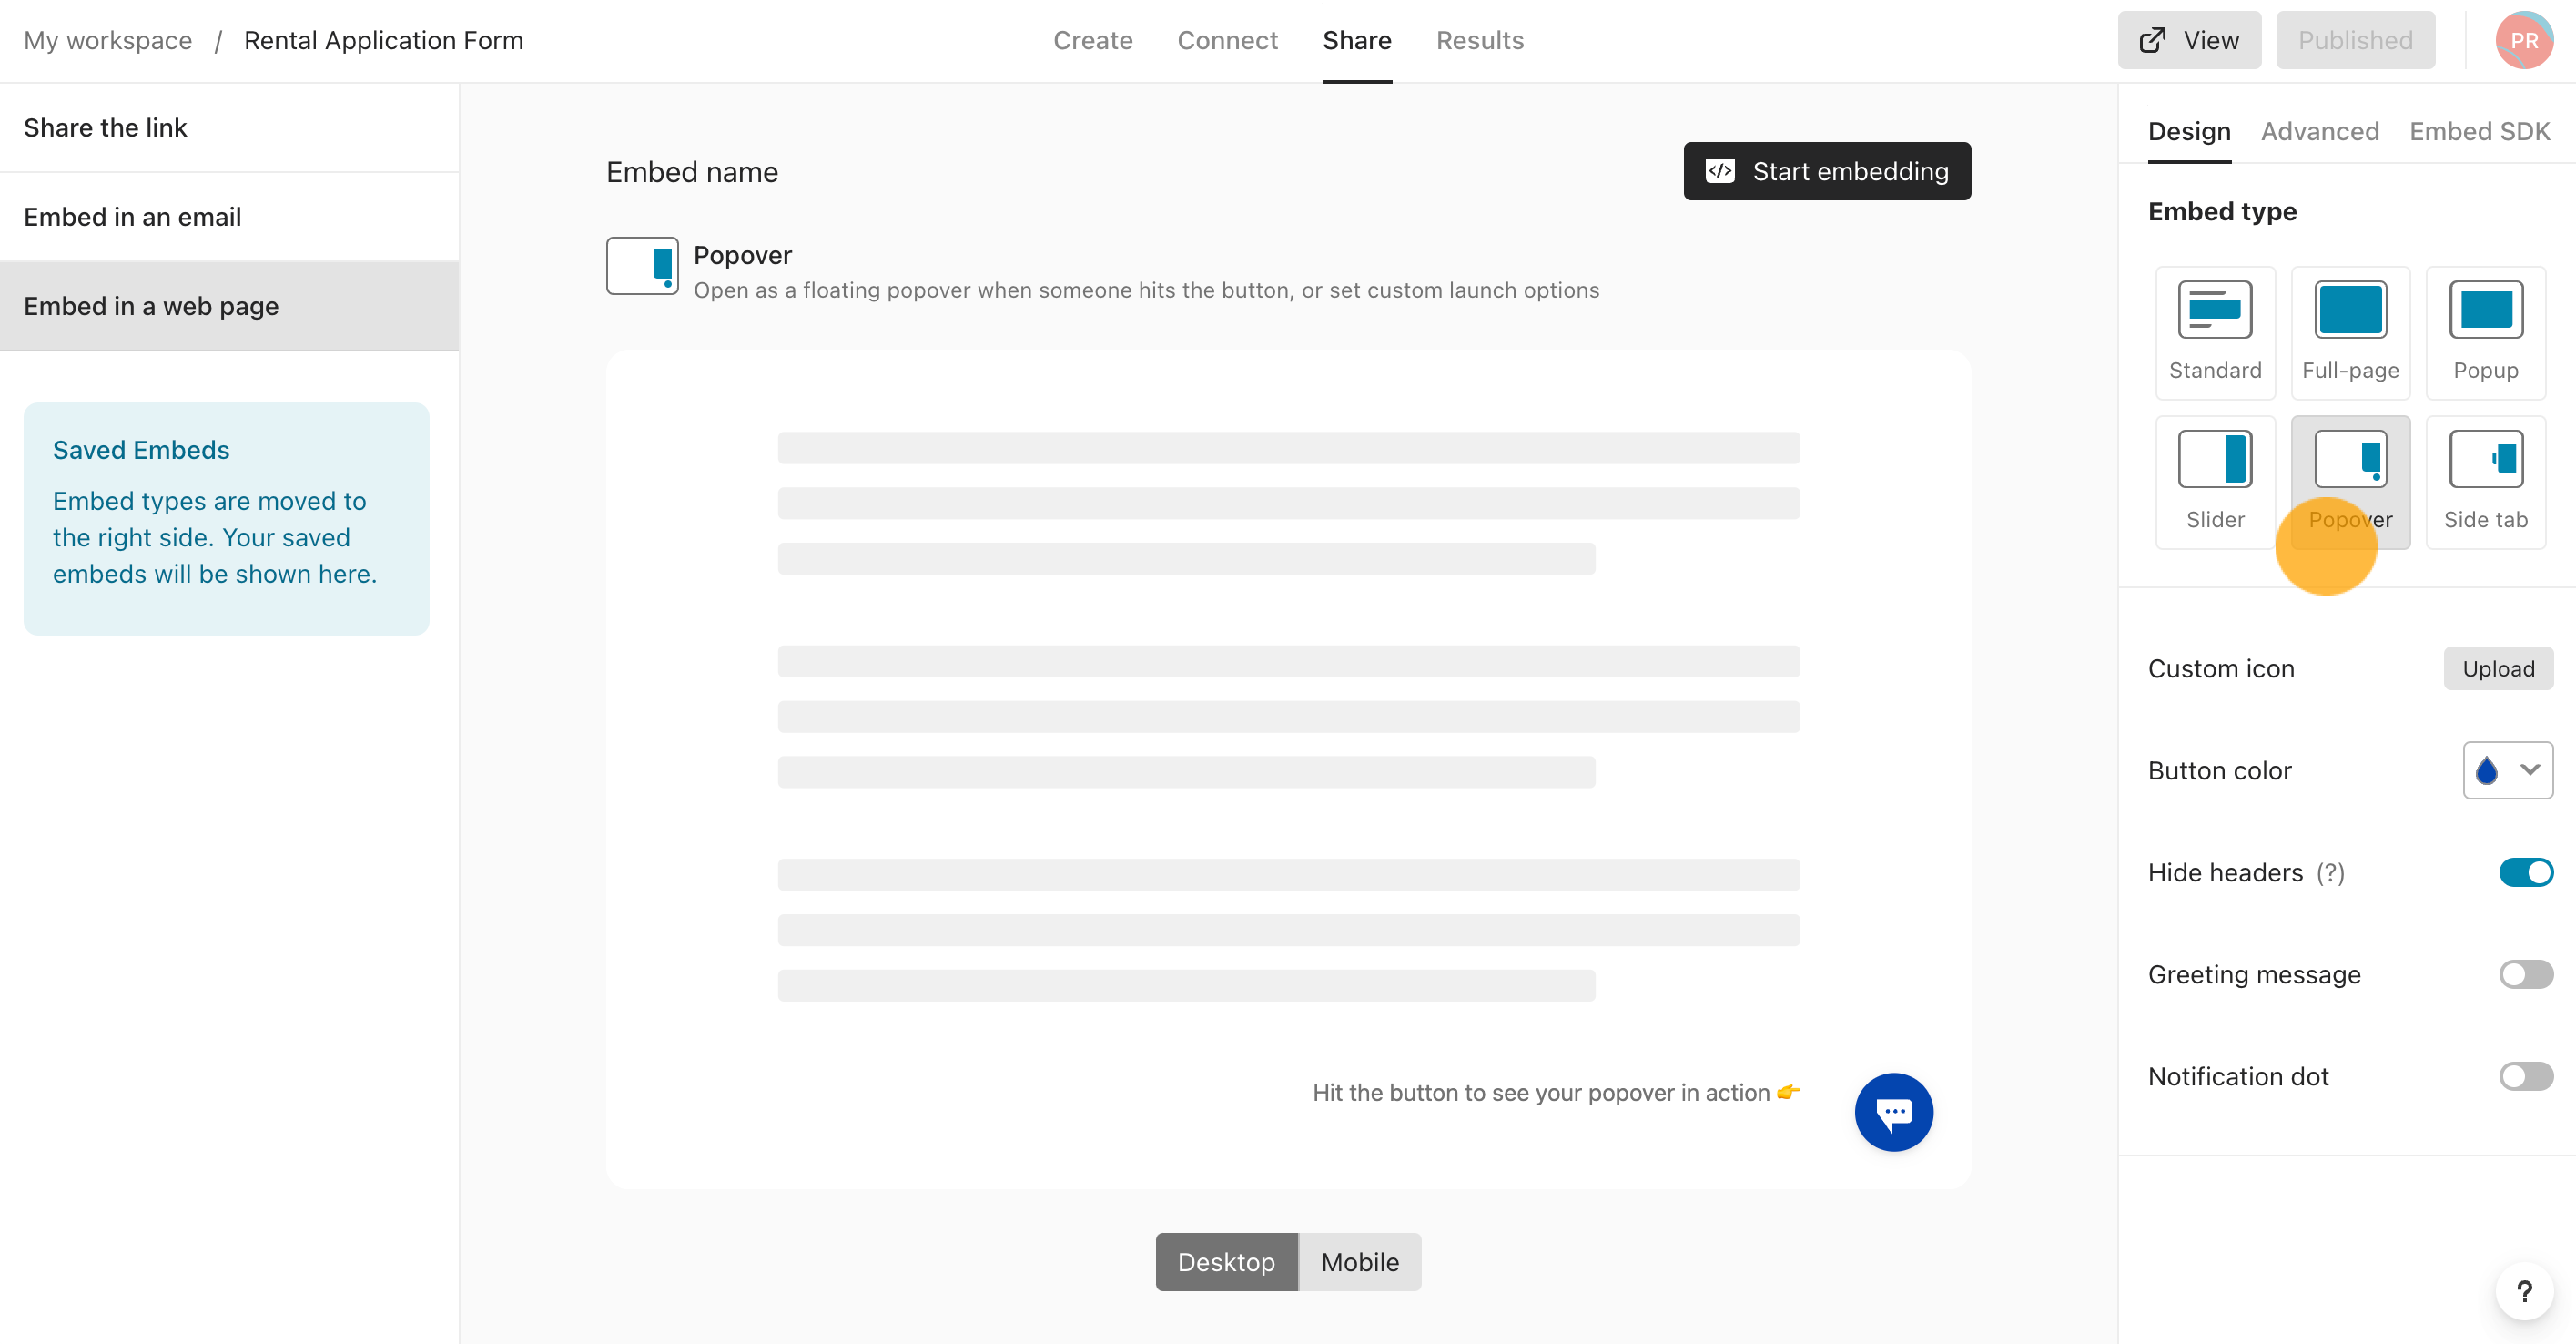Screen dimensions: 2576x1344
Task: Click Embed in an email option
Action: pos(133,217)
